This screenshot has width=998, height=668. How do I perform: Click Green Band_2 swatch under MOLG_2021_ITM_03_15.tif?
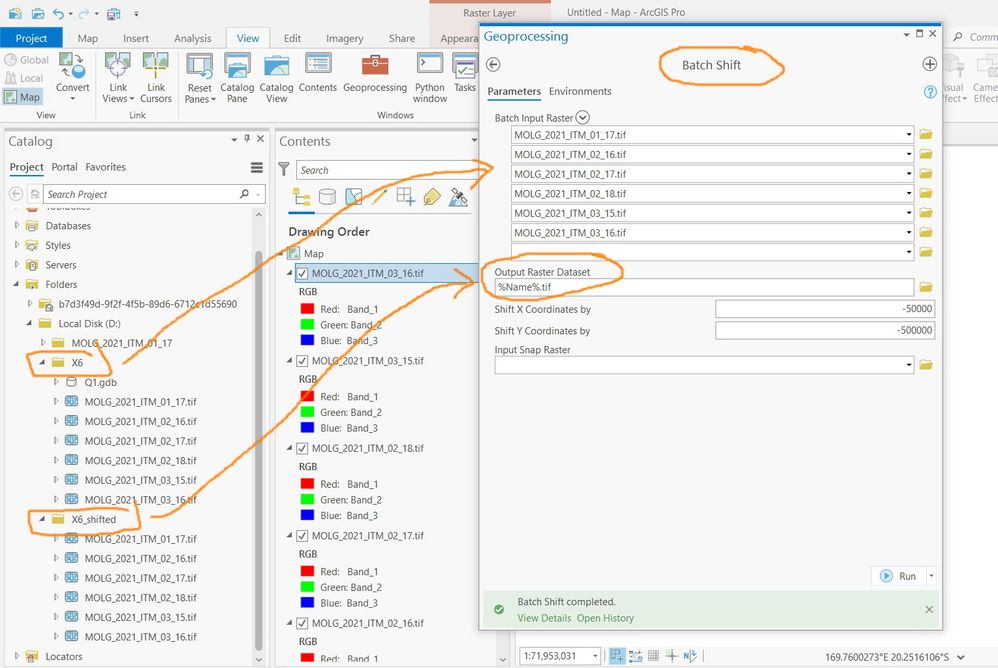307,412
